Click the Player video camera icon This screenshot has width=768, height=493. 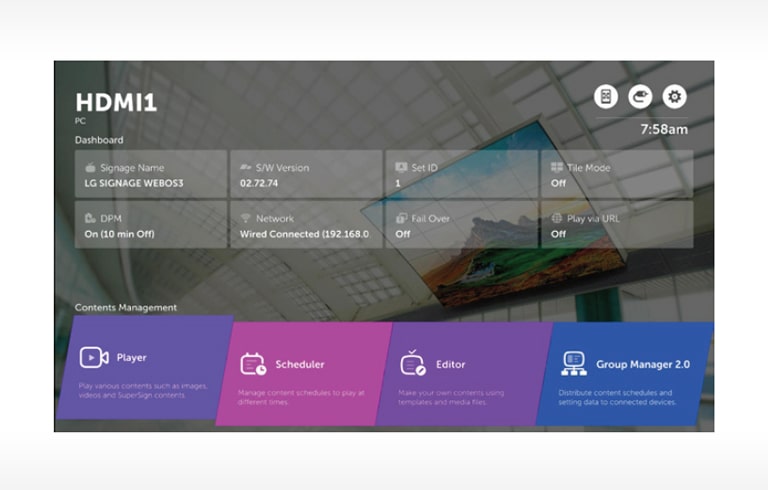[94, 357]
